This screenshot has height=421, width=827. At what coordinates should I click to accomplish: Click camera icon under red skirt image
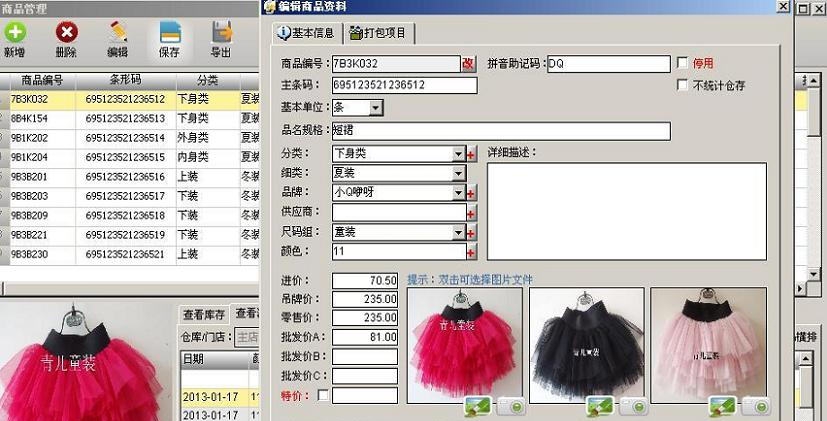510,406
